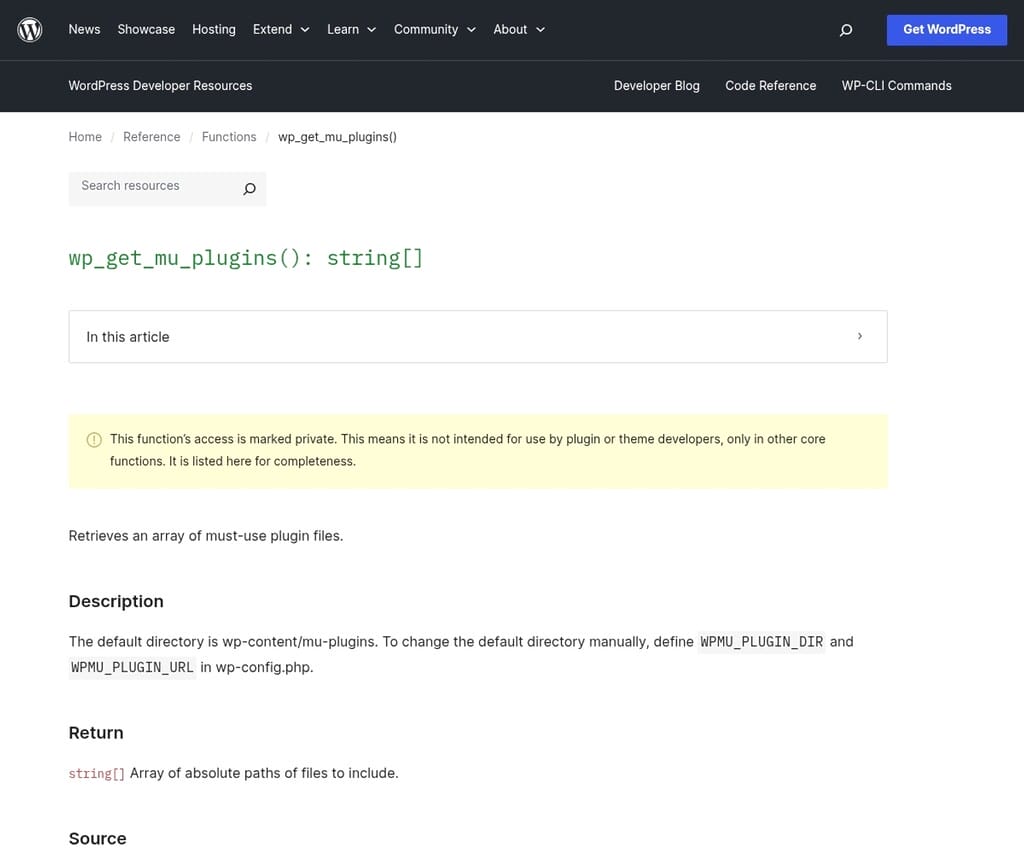Open the Functions breadcrumb link

[x=228, y=137]
